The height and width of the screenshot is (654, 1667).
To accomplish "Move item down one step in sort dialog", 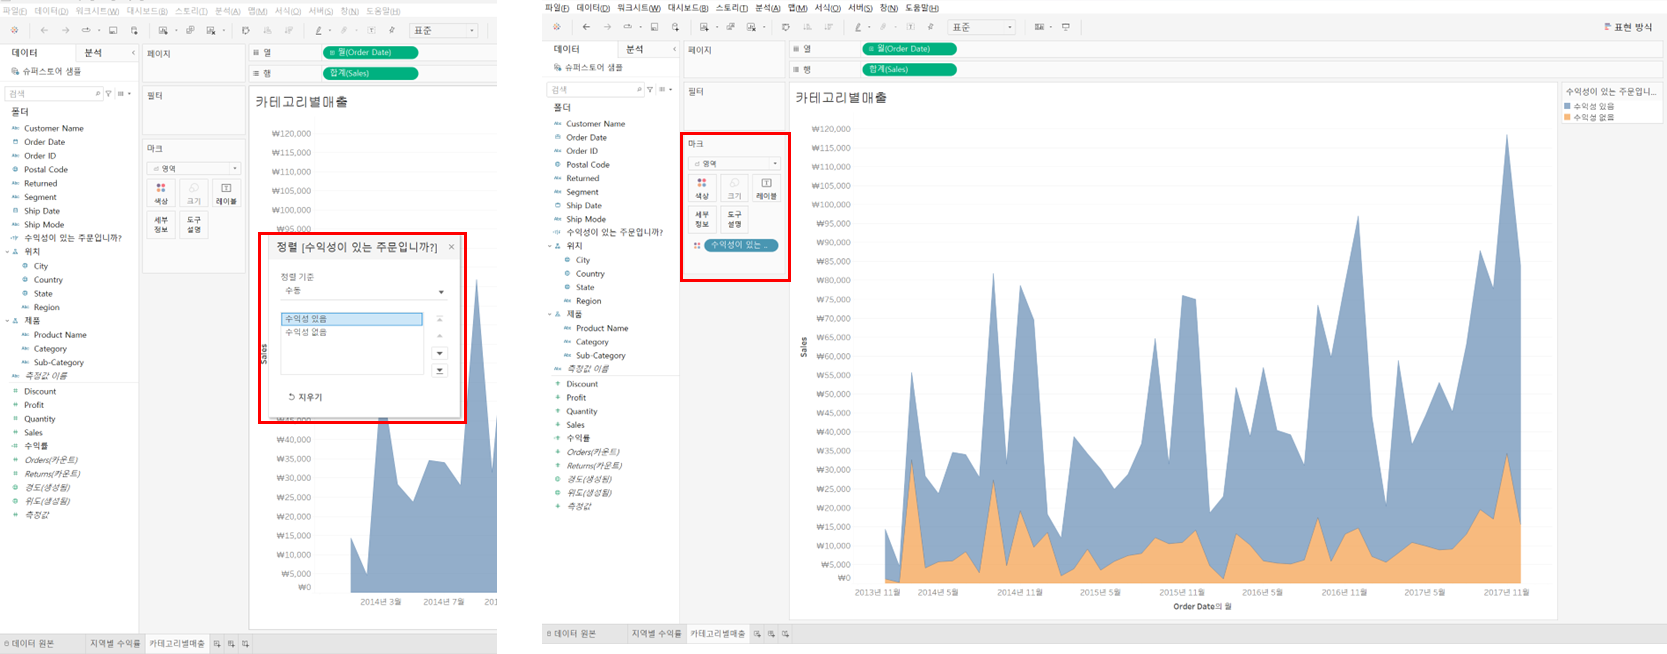I will (439, 353).
